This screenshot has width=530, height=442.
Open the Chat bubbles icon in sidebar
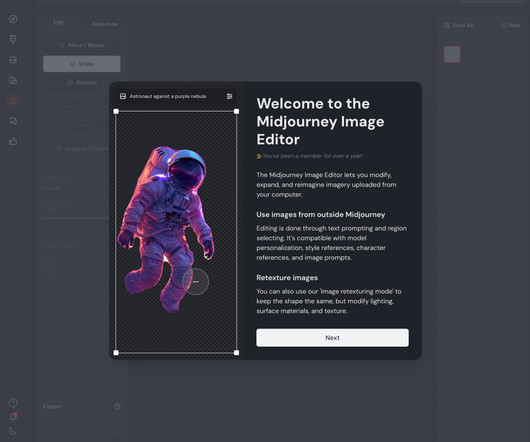(13, 121)
